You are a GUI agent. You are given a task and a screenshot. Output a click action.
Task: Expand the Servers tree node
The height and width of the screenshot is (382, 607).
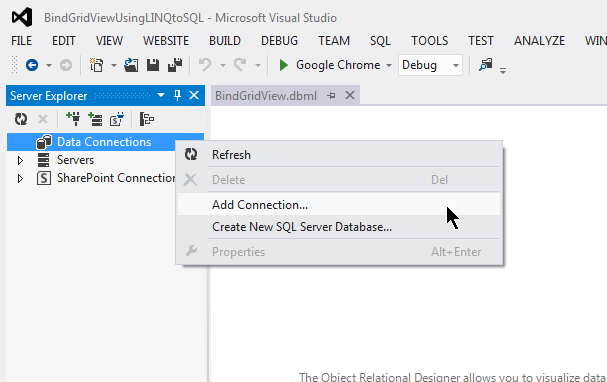[20, 160]
